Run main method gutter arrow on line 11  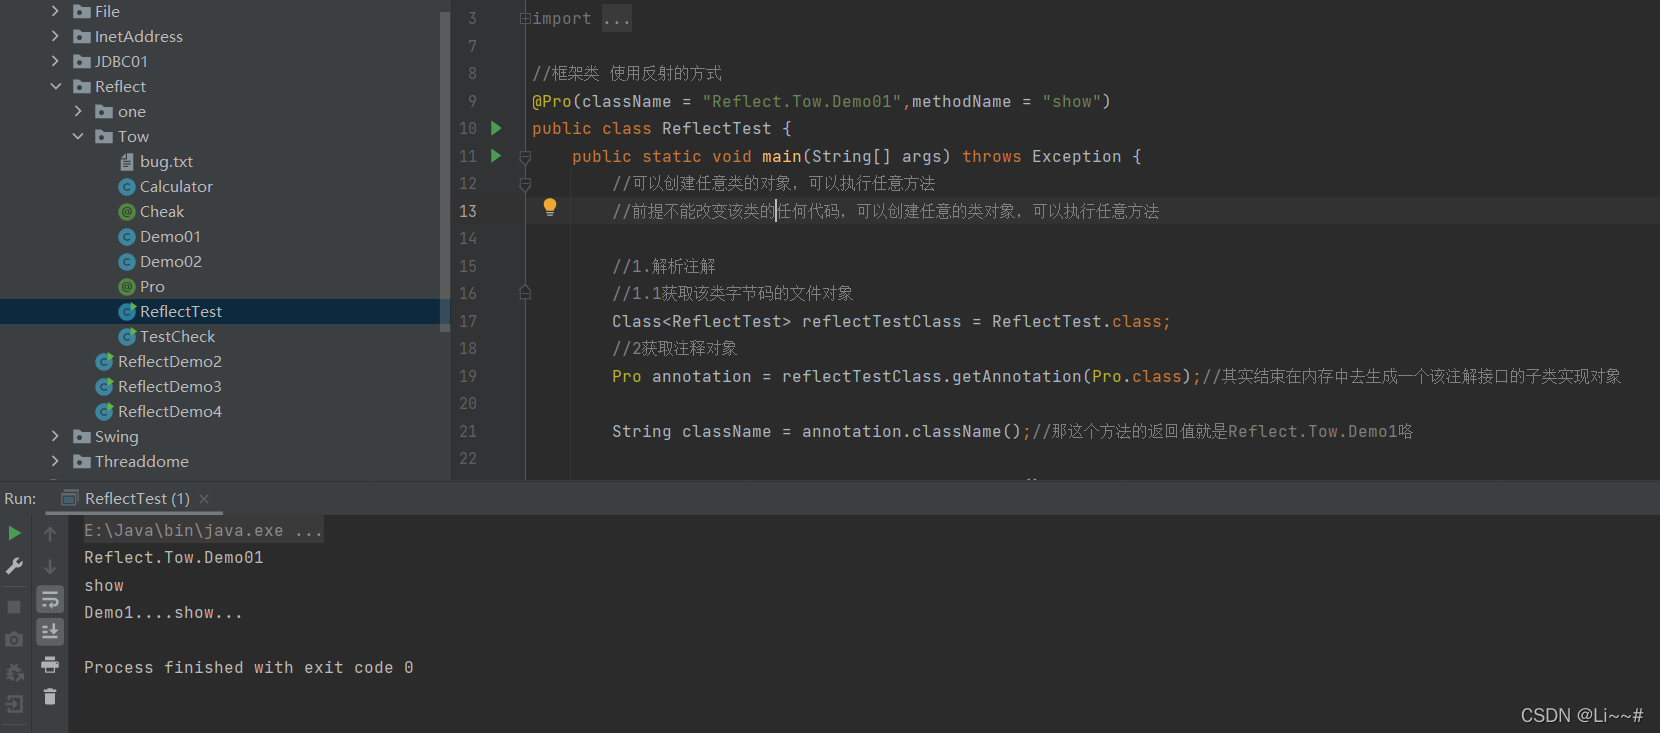[496, 156]
